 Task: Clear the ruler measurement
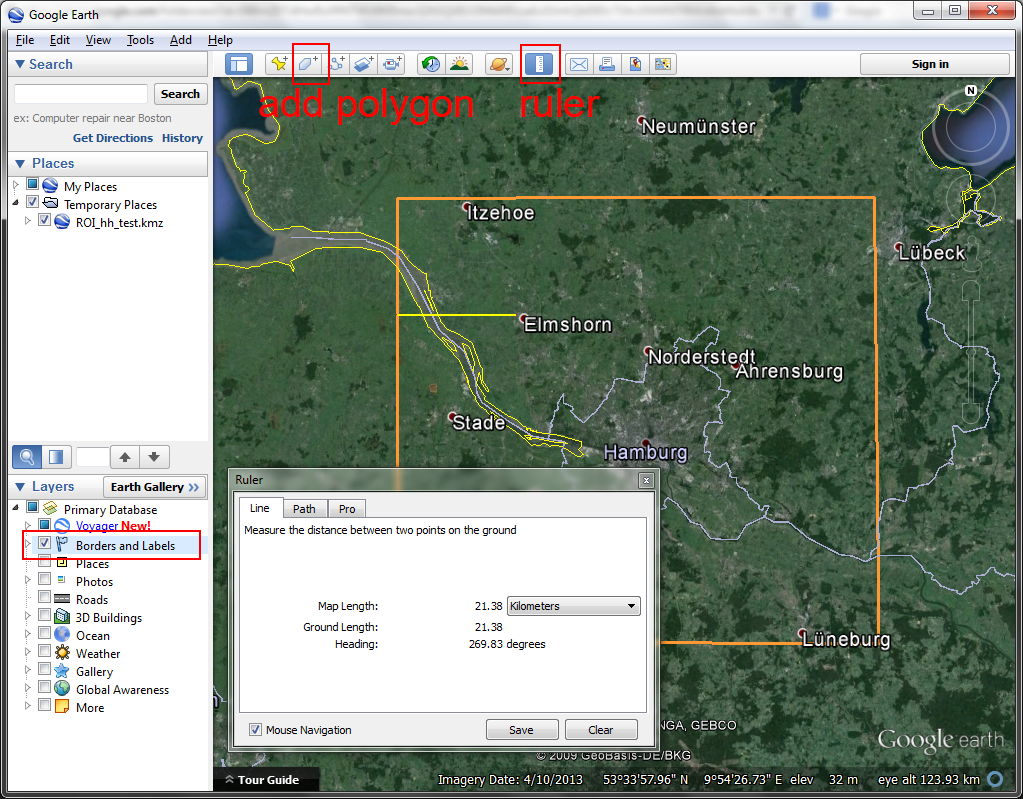tap(601, 730)
